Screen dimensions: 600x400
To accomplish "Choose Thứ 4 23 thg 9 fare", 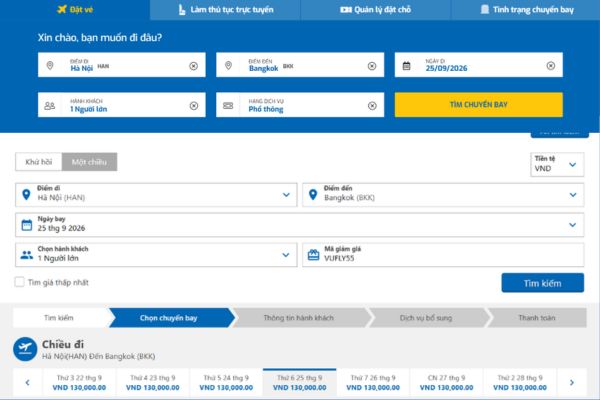I will coord(153,382).
